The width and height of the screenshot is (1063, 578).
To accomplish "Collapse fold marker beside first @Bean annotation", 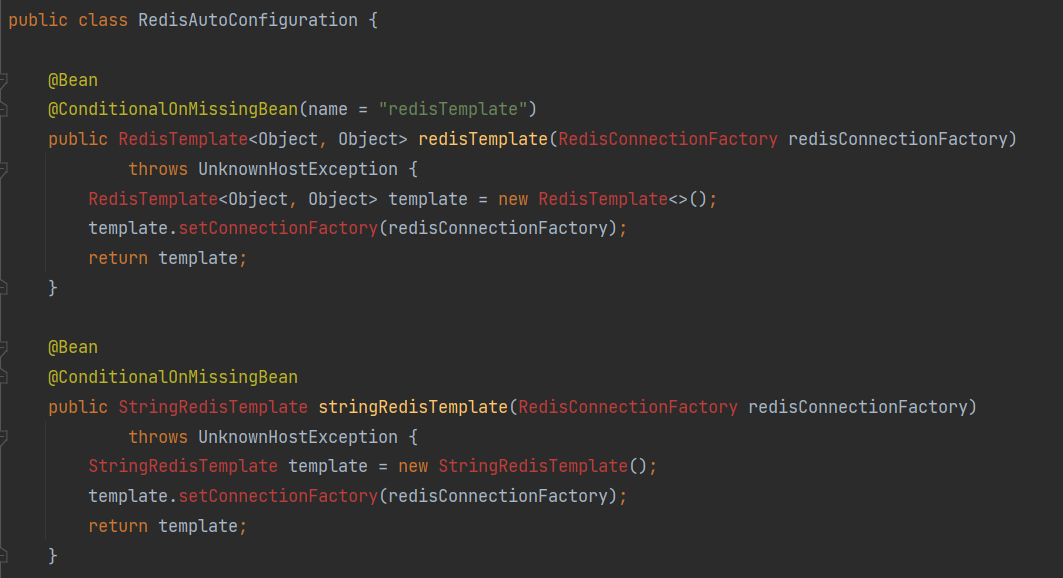I will (3, 81).
